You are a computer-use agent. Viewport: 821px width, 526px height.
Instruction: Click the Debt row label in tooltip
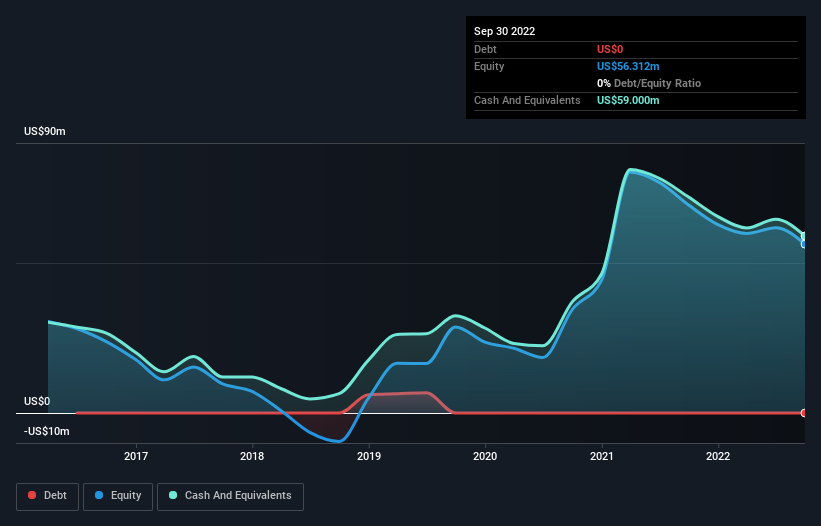click(x=485, y=49)
